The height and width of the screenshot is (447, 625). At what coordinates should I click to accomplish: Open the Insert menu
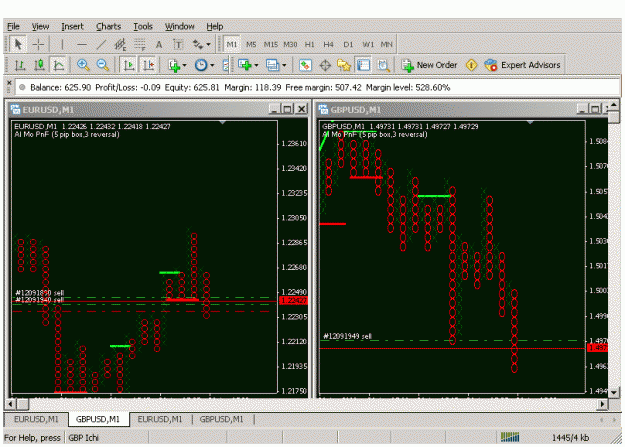click(x=72, y=26)
